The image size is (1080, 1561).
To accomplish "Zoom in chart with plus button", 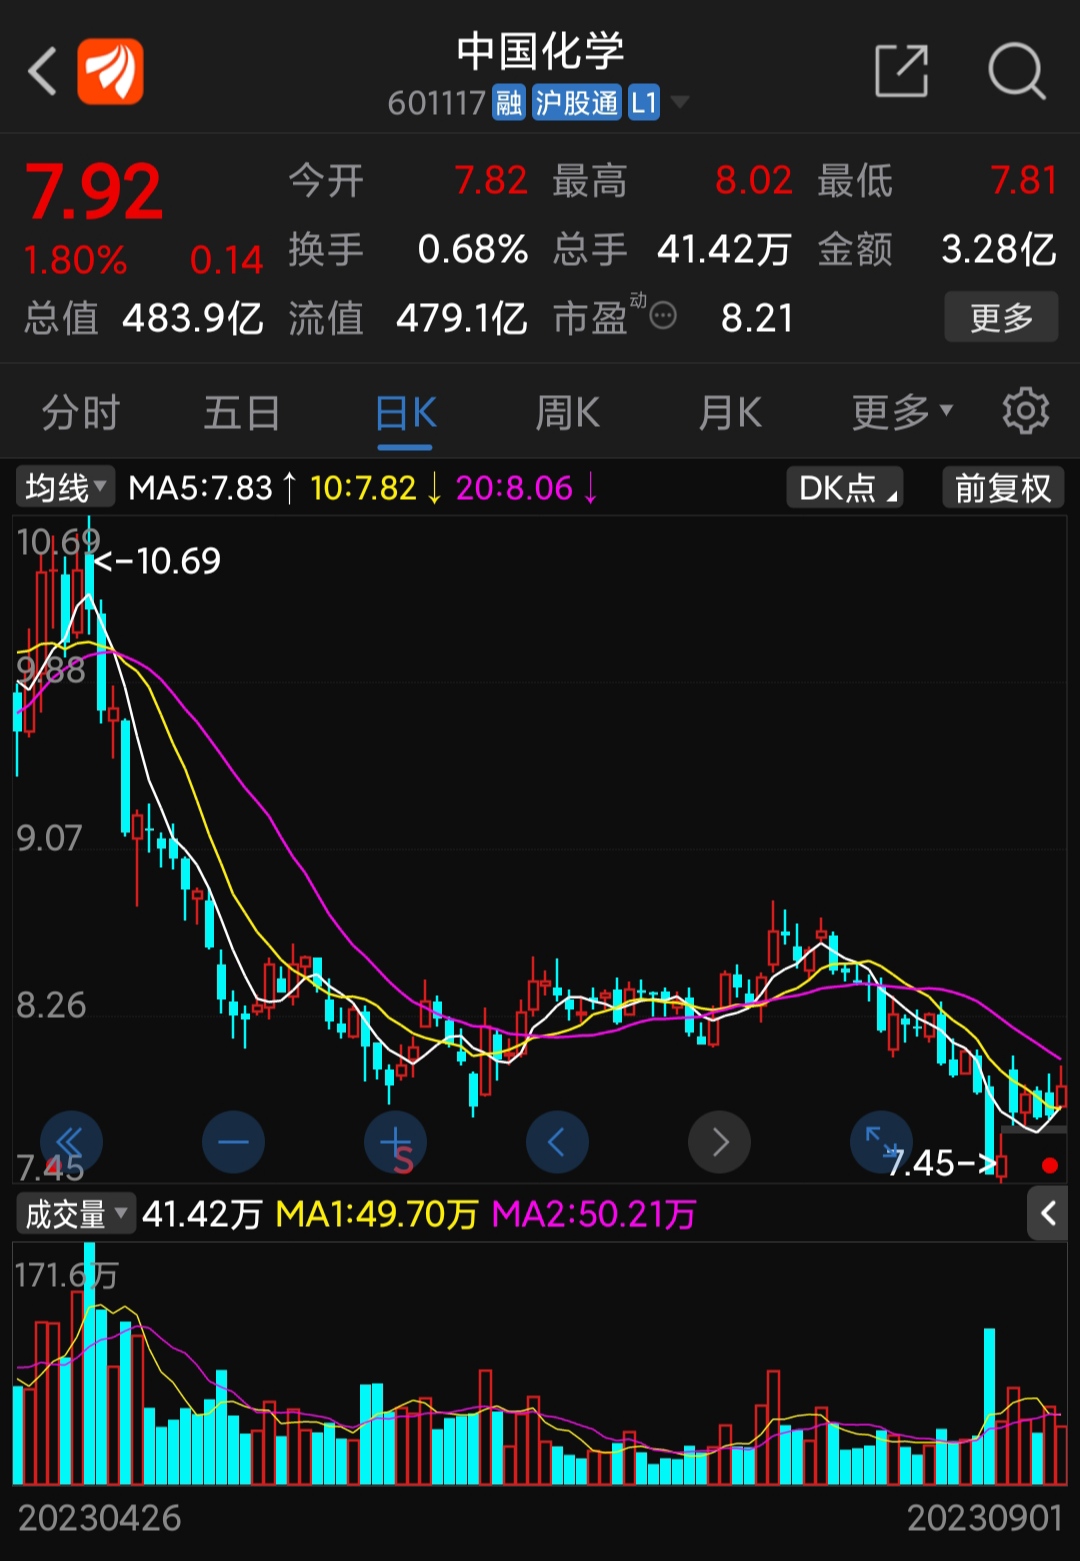I will pyautogui.click(x=395, y=1142).
